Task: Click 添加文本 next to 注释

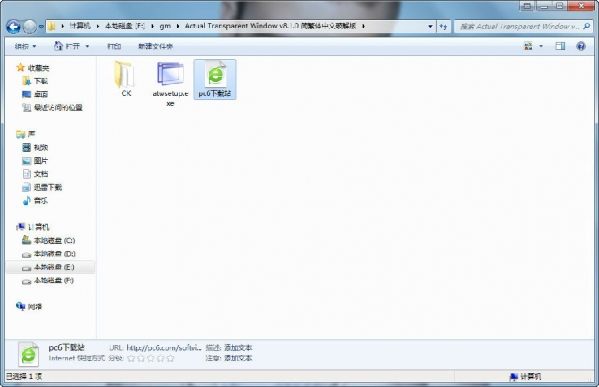Action: [x=238, y=358]
